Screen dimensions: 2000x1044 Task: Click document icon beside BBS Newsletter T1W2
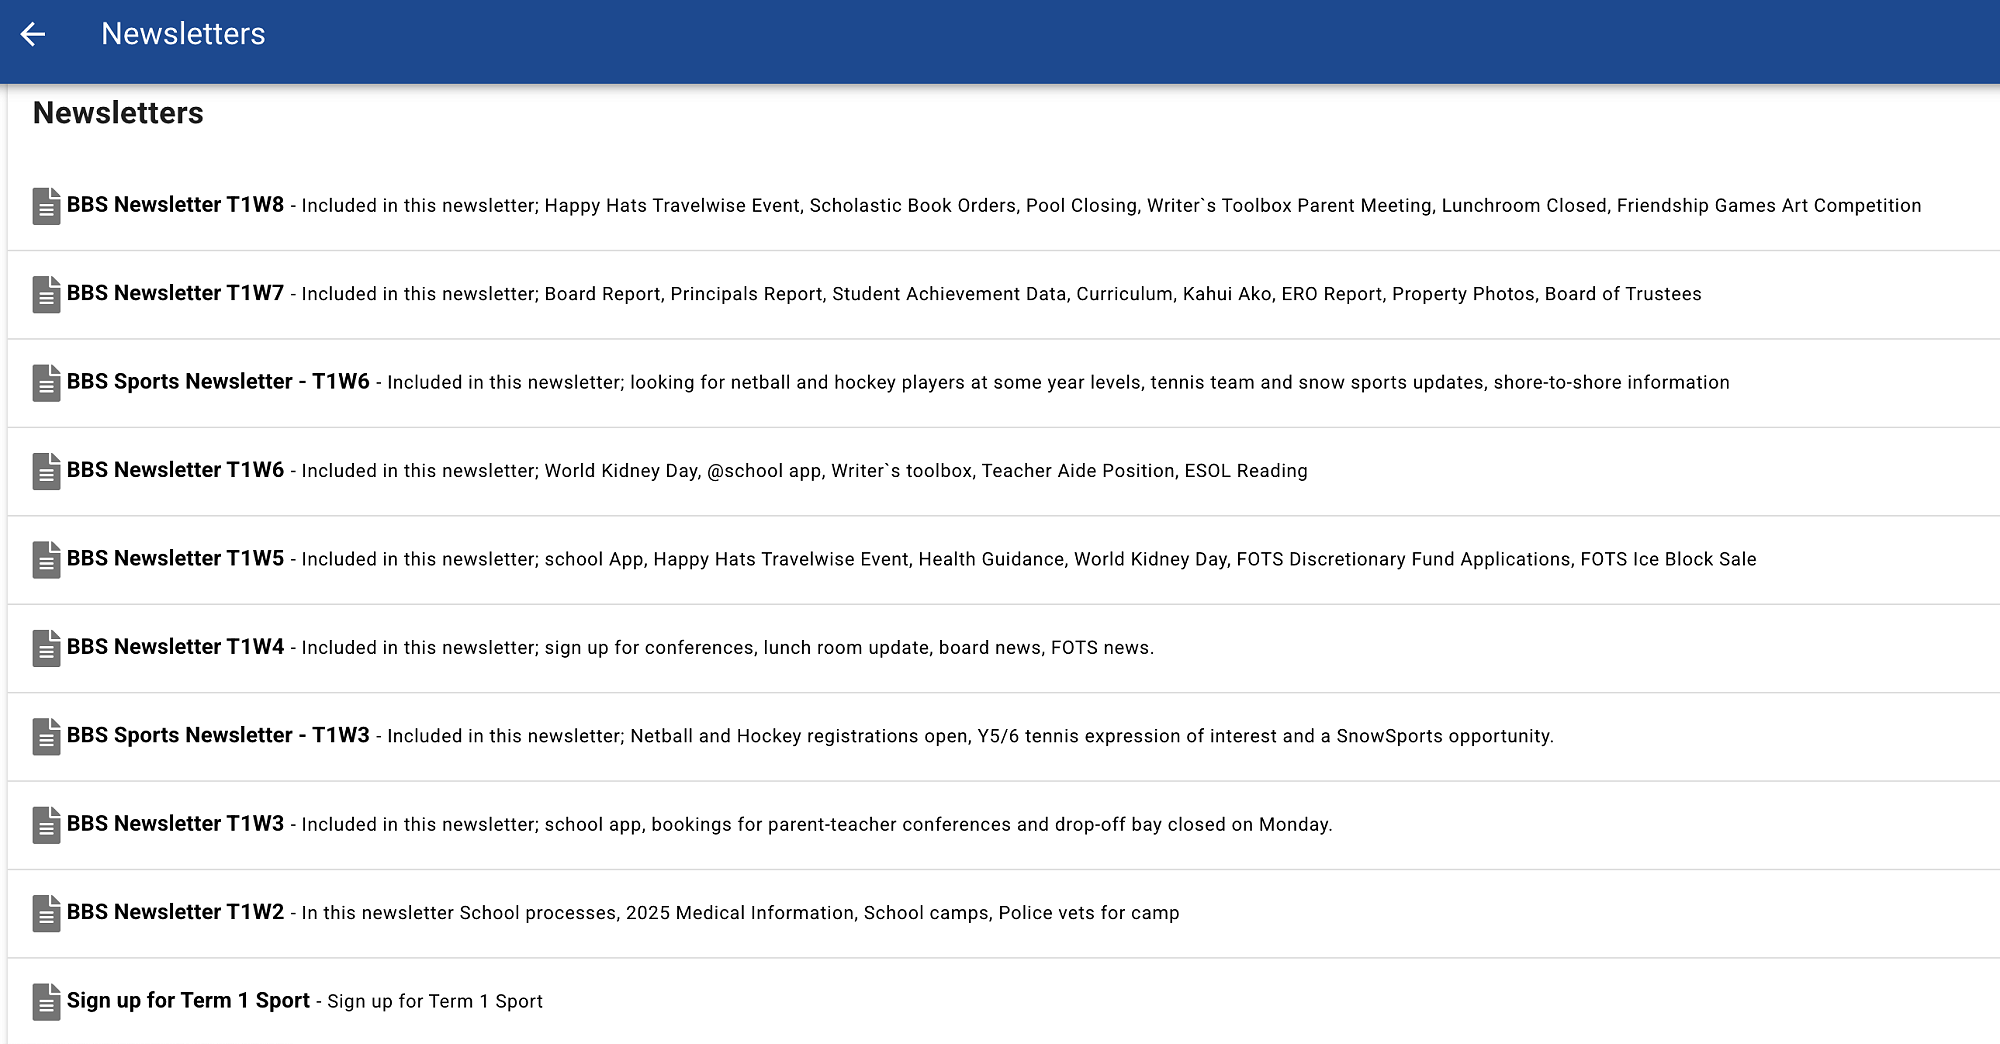click(x=46, y=913)
